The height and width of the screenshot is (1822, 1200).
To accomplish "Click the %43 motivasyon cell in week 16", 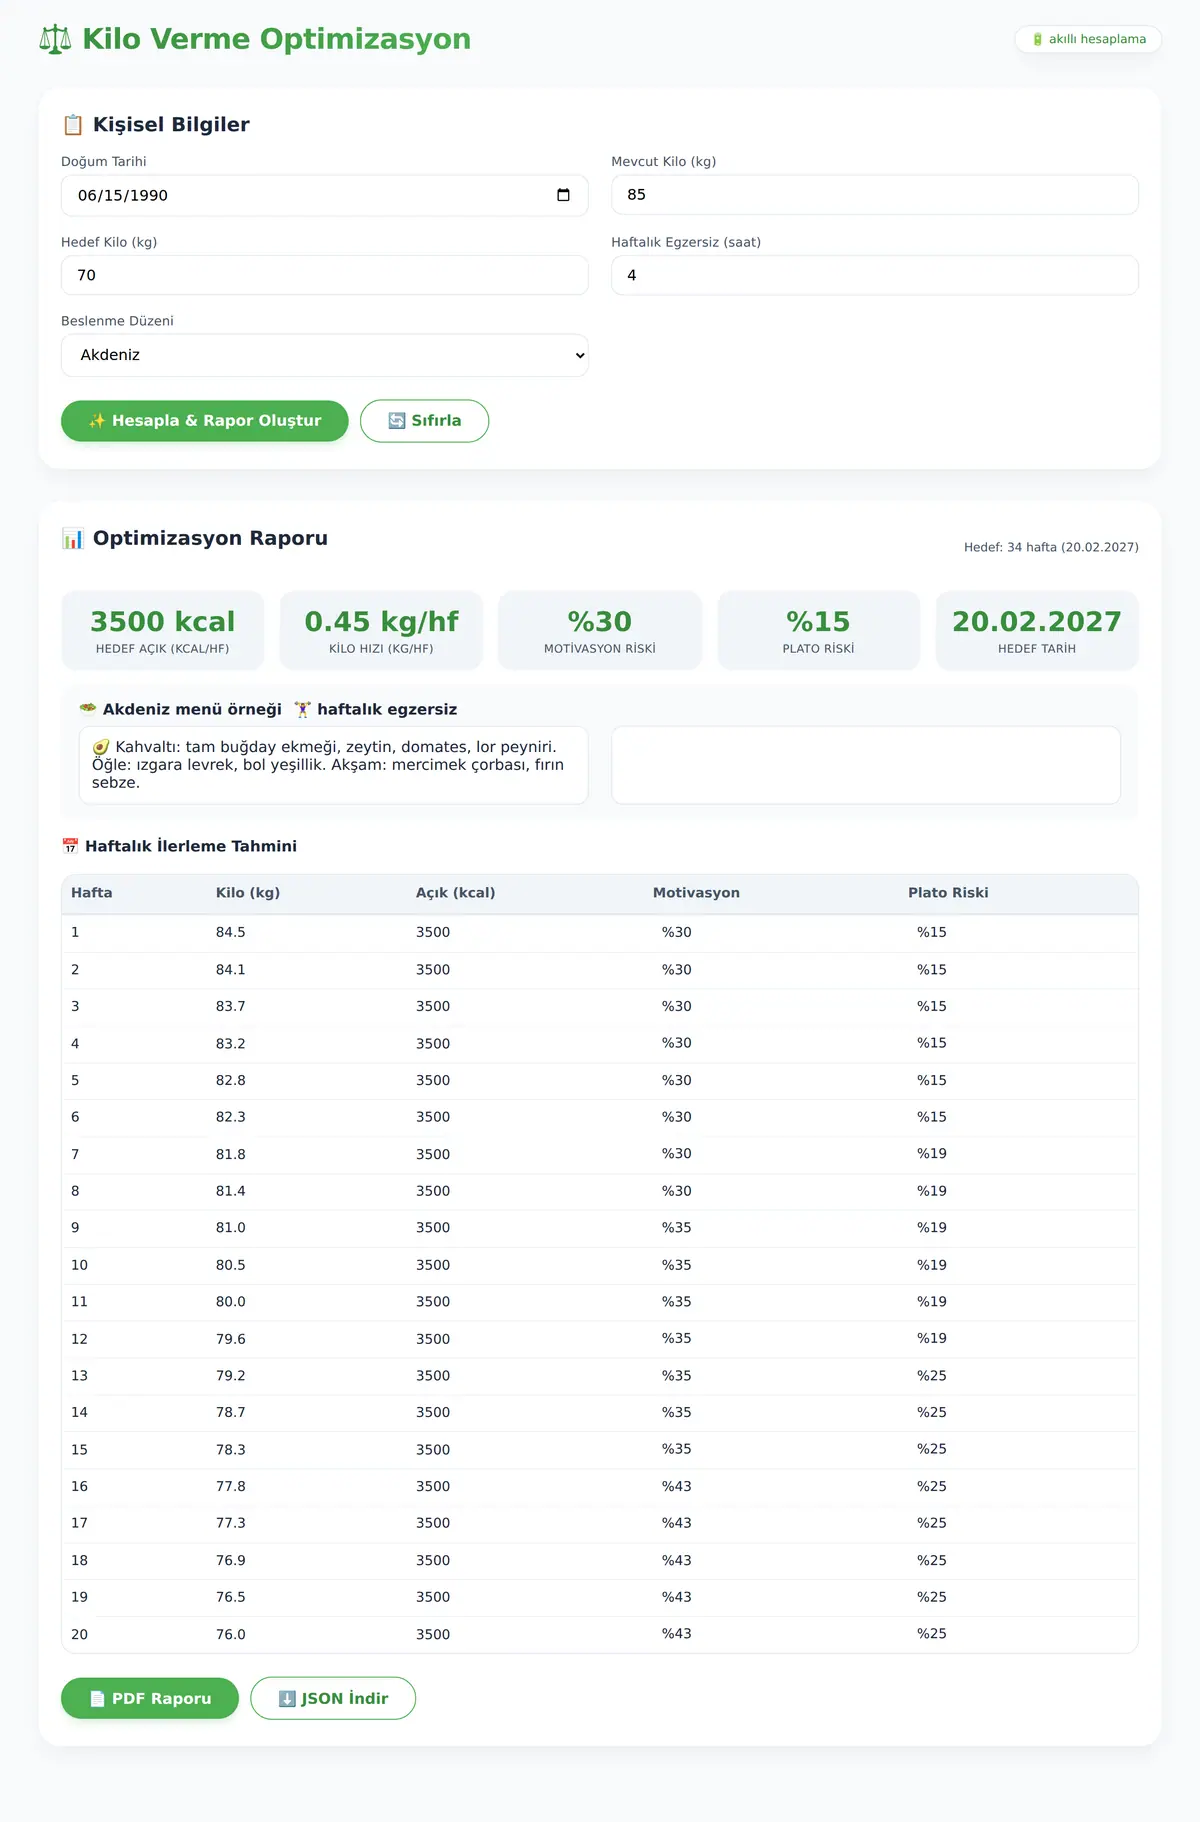I will (677, 1486).
